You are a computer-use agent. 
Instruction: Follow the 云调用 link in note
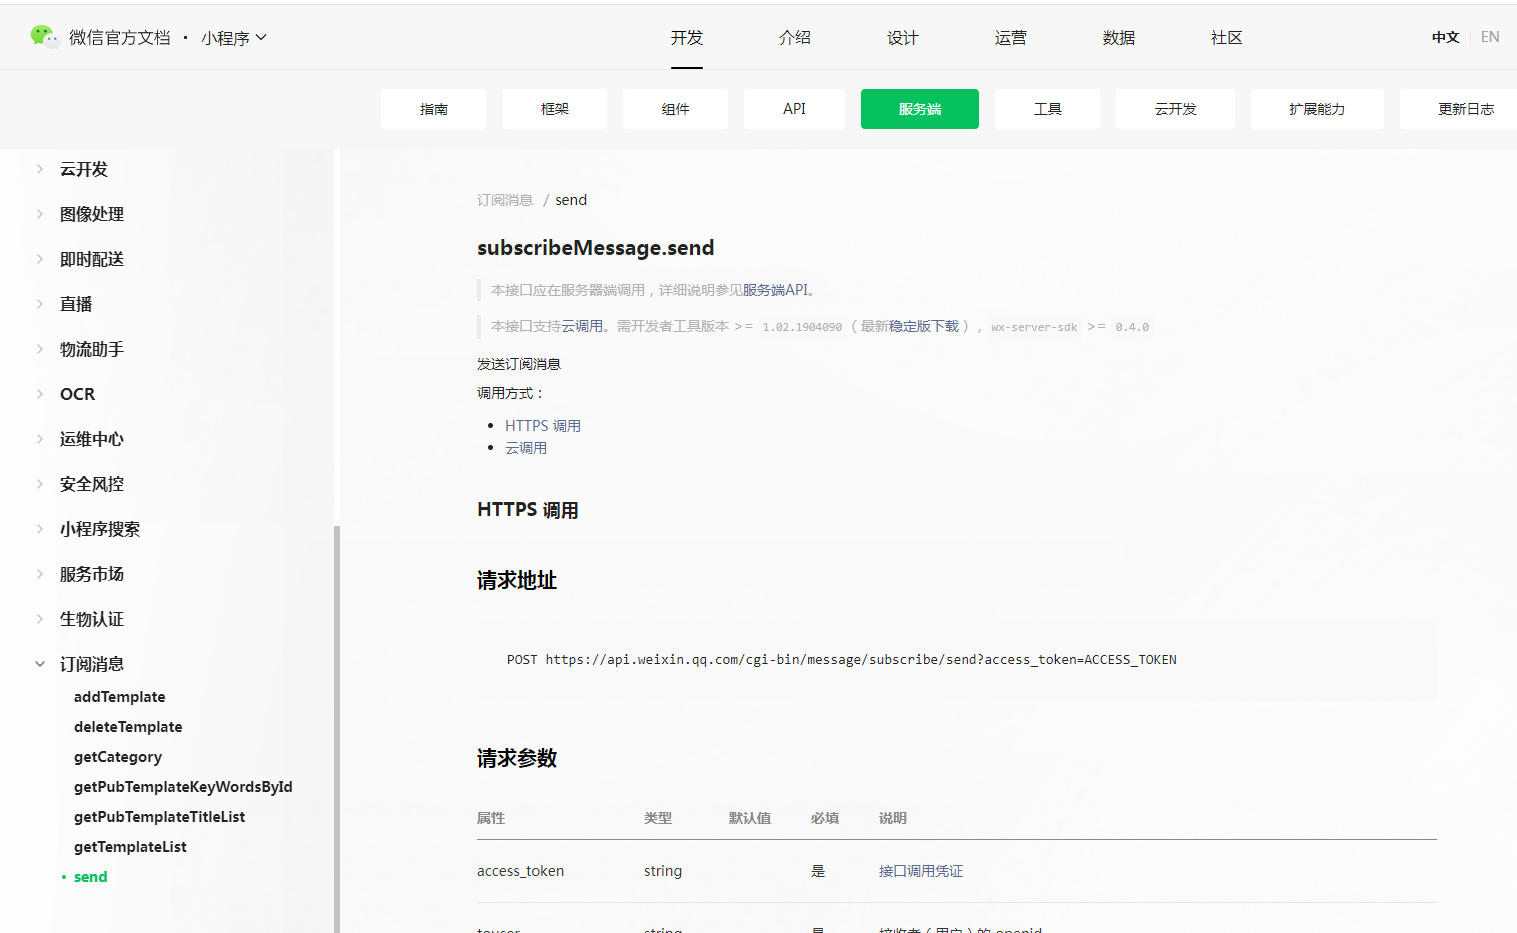tap(582, 326)
